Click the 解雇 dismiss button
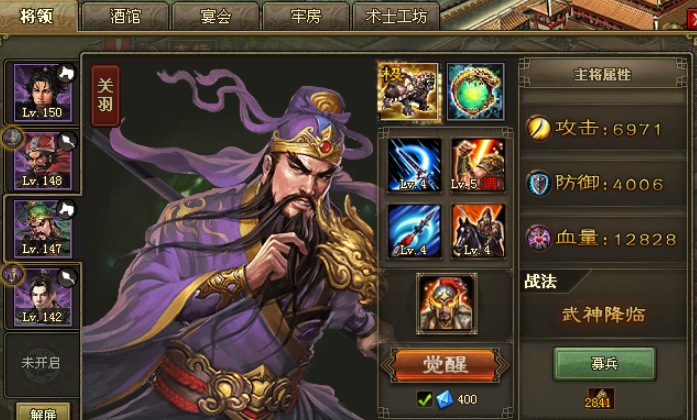 click(43, 412)
